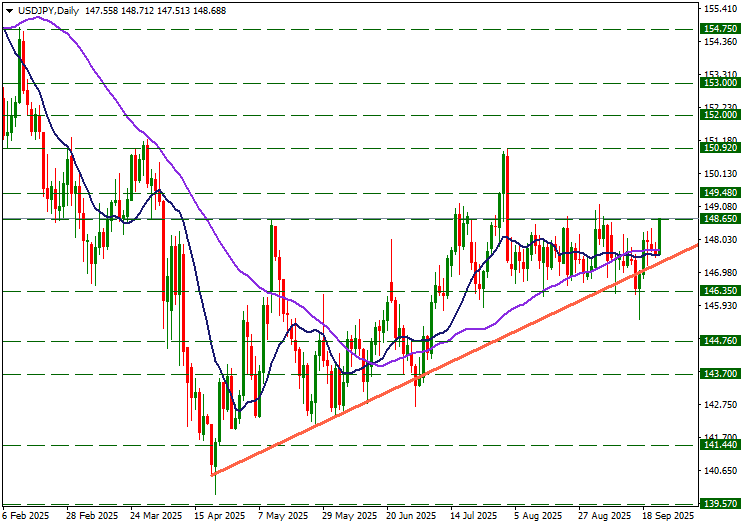Click the 144.760 price level label

720,340
